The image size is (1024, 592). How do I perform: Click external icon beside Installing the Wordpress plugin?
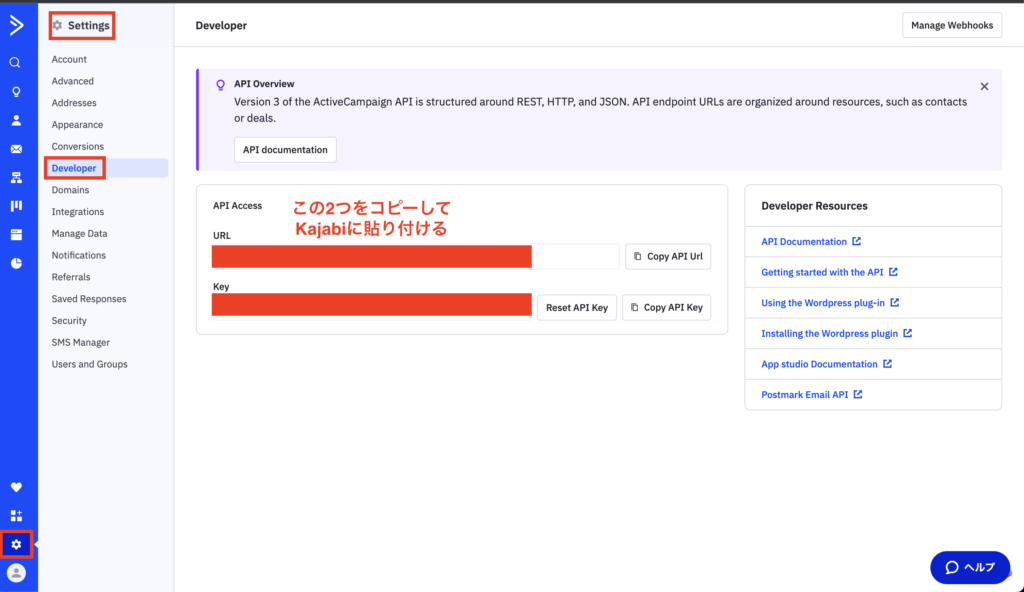pos(907,333)
